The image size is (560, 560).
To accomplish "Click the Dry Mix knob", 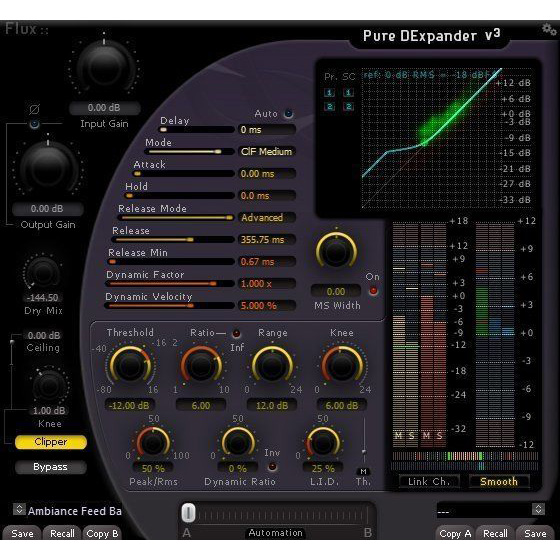I will point(43,273).
